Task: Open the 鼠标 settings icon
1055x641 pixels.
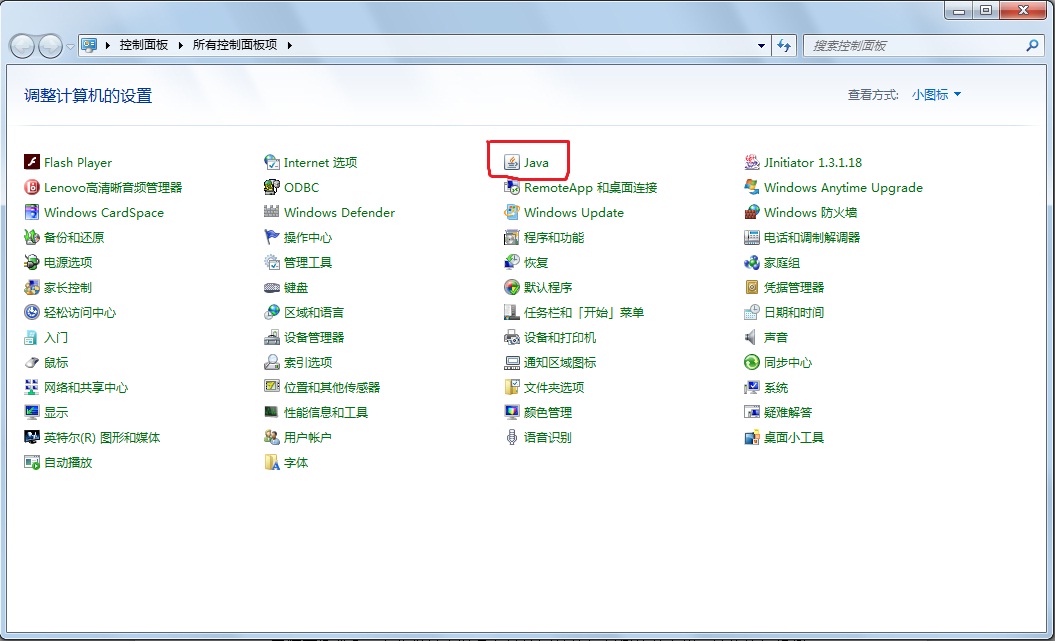Action: pyautogui.click(x=32, y=363)
